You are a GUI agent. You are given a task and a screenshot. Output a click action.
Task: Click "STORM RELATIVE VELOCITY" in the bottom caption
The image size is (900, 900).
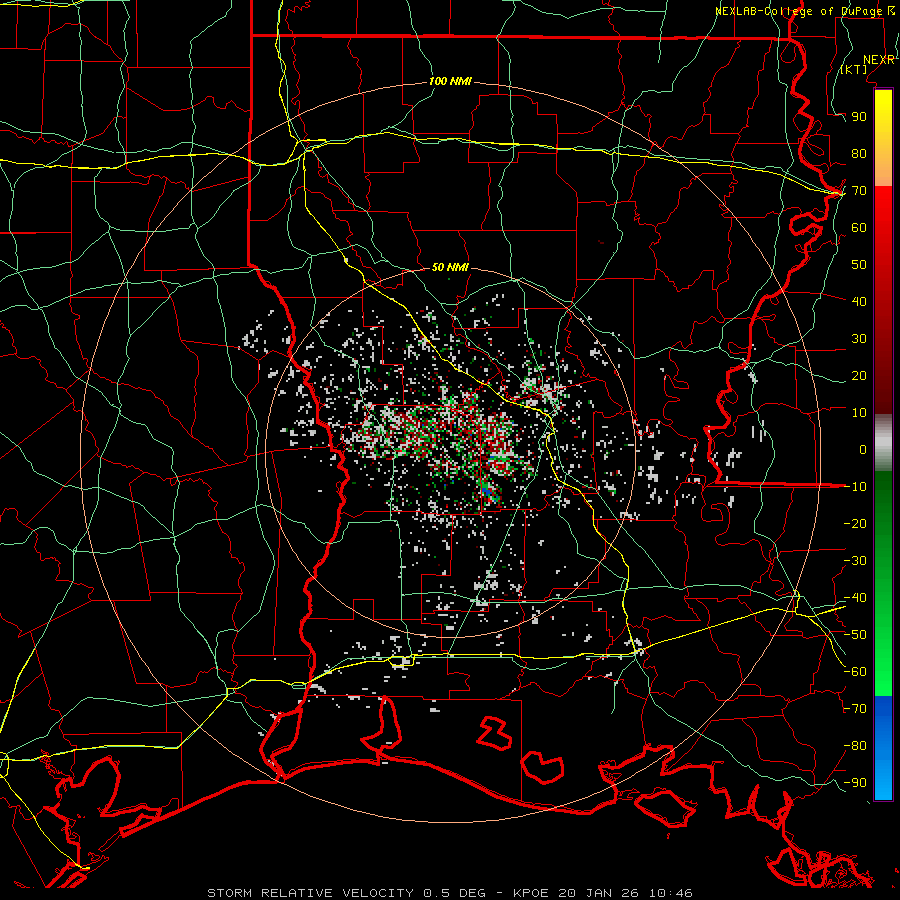click(x=310, y=893)
